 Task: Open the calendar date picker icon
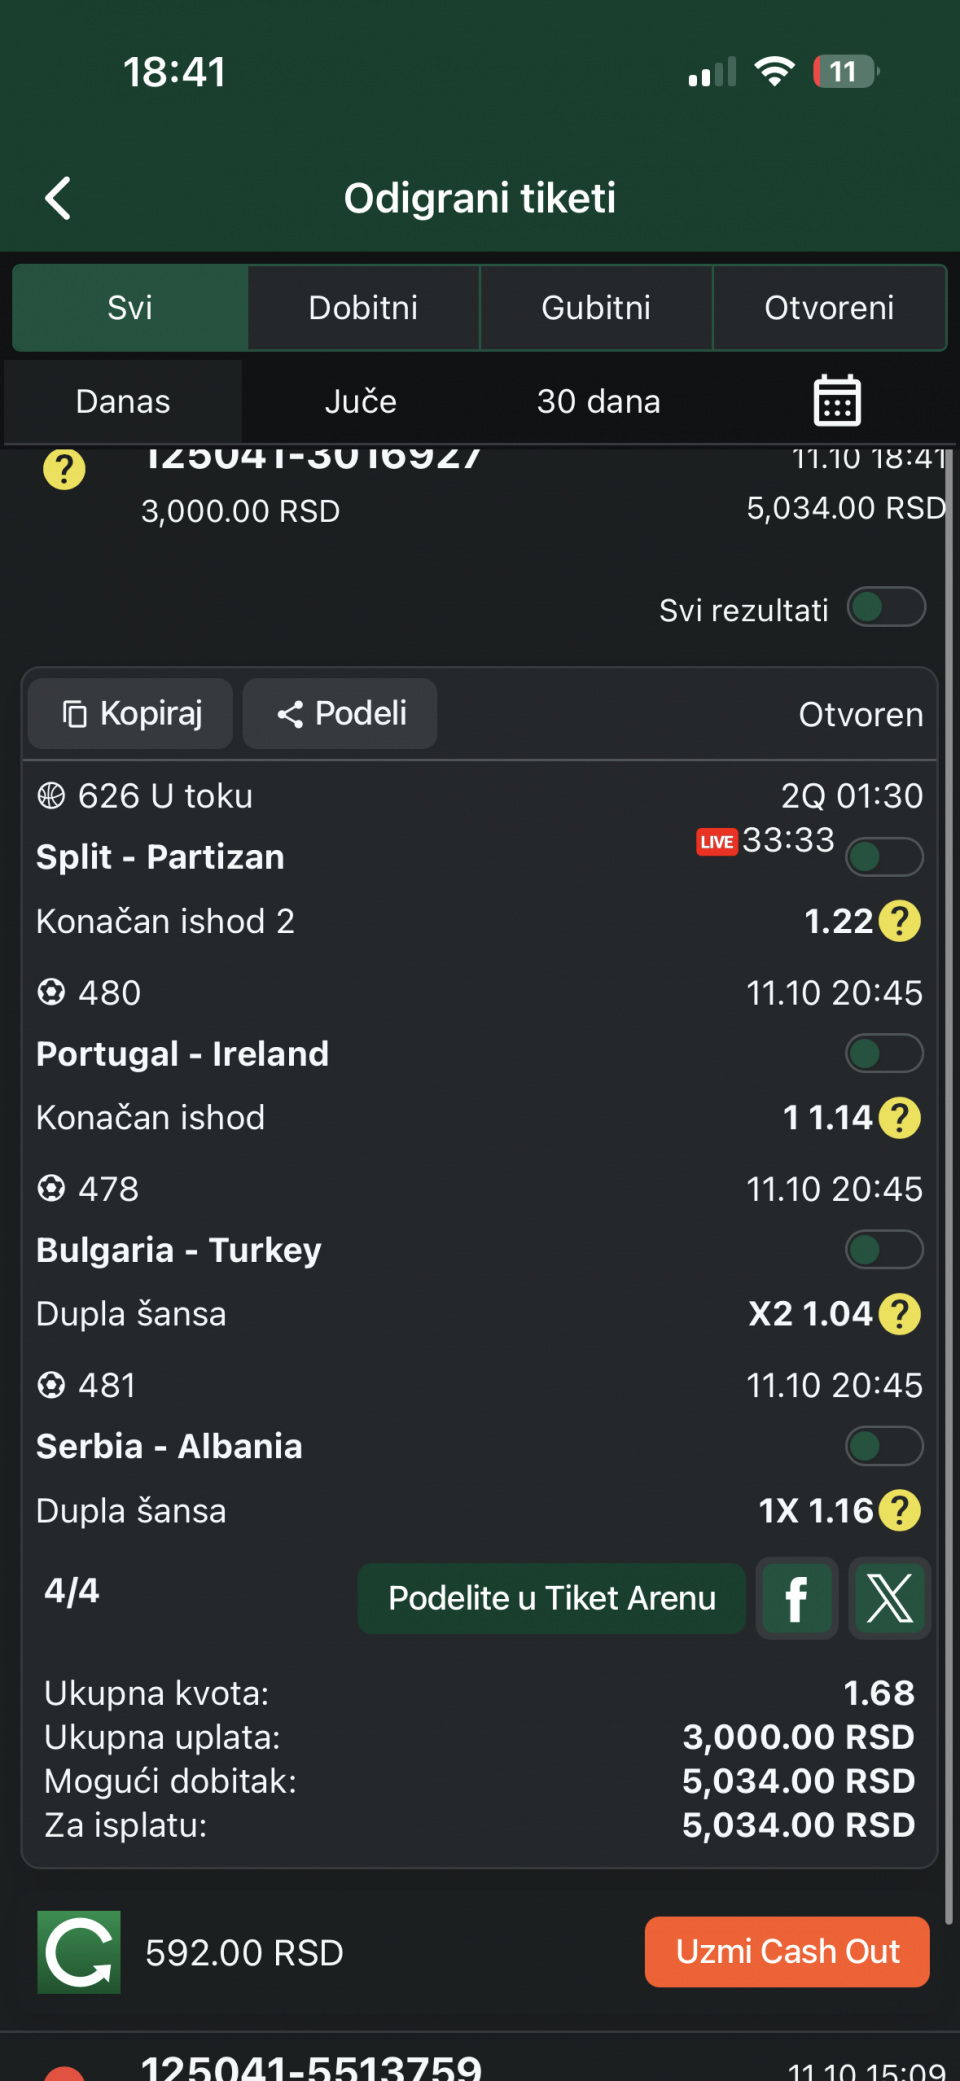(836, 401)
